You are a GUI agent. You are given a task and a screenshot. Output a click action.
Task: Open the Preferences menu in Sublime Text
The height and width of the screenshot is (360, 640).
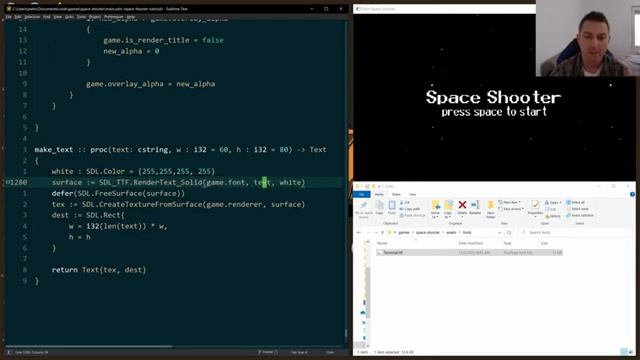pos(113,17)
